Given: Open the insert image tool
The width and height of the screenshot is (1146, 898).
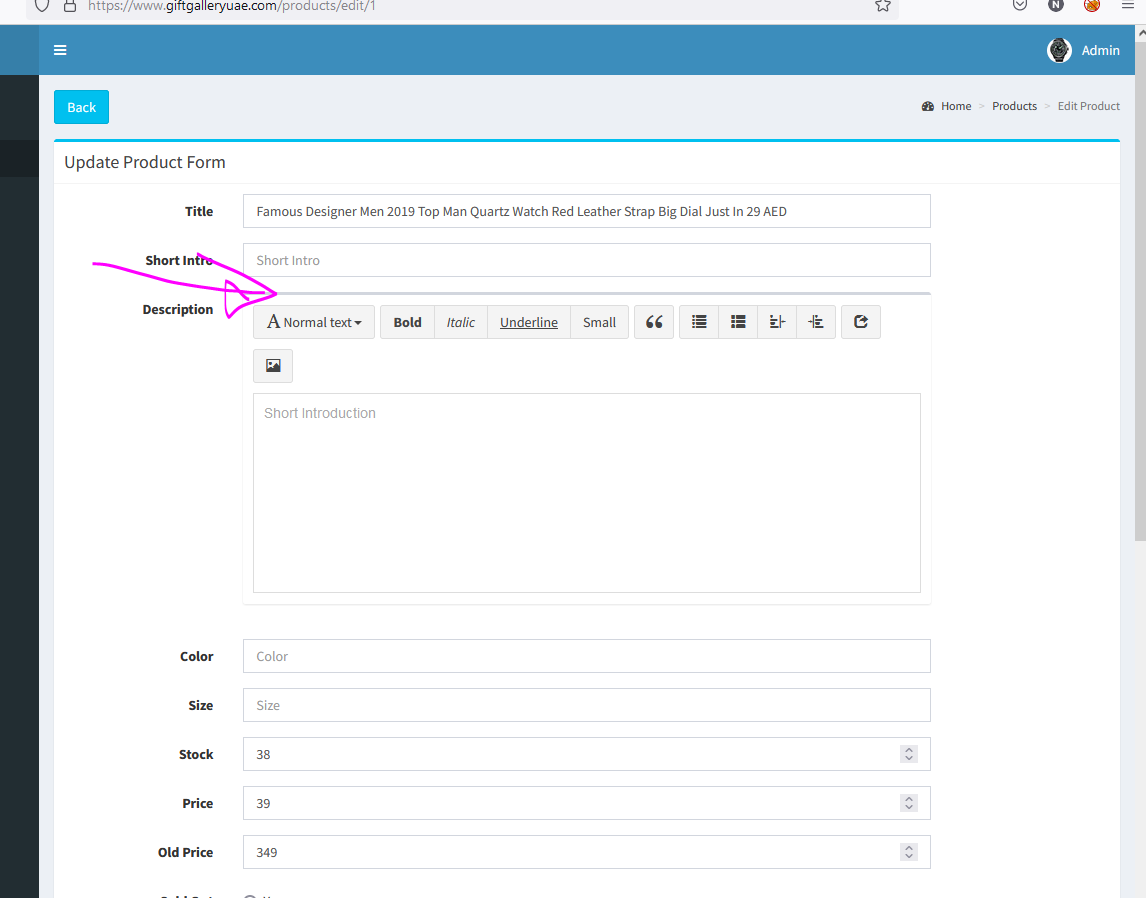Looking at the screenshot, I should click(273, 366).
